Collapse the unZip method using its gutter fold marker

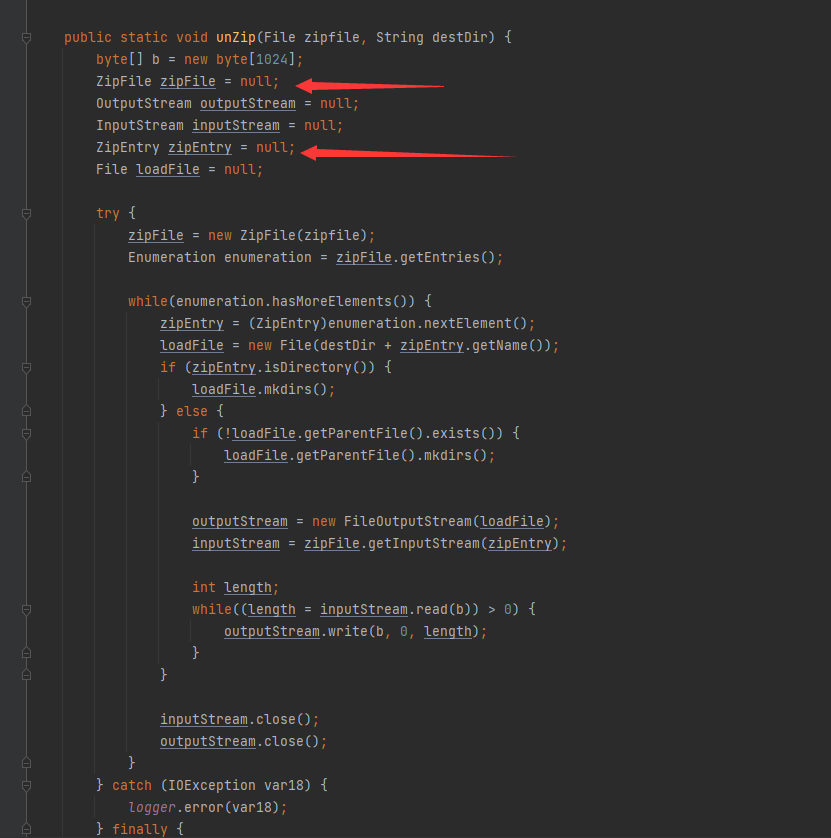click(x=26, y=37)
